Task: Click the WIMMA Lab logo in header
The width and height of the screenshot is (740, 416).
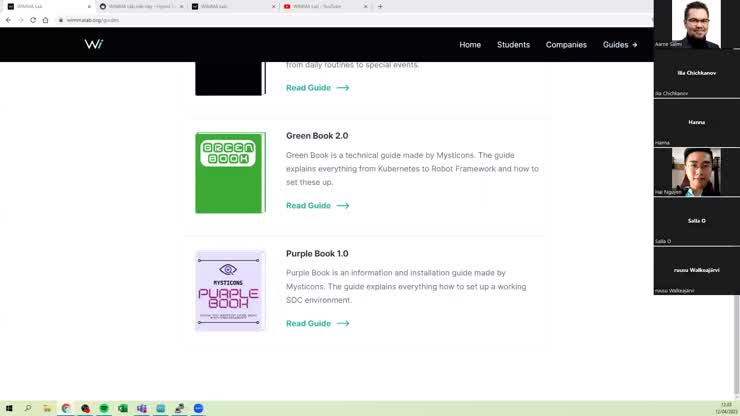Action: [93, 44]
